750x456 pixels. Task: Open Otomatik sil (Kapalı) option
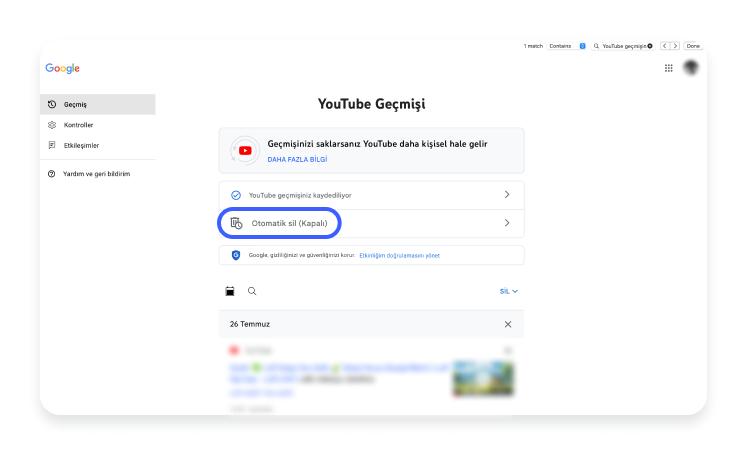click(x=371, y=223)
